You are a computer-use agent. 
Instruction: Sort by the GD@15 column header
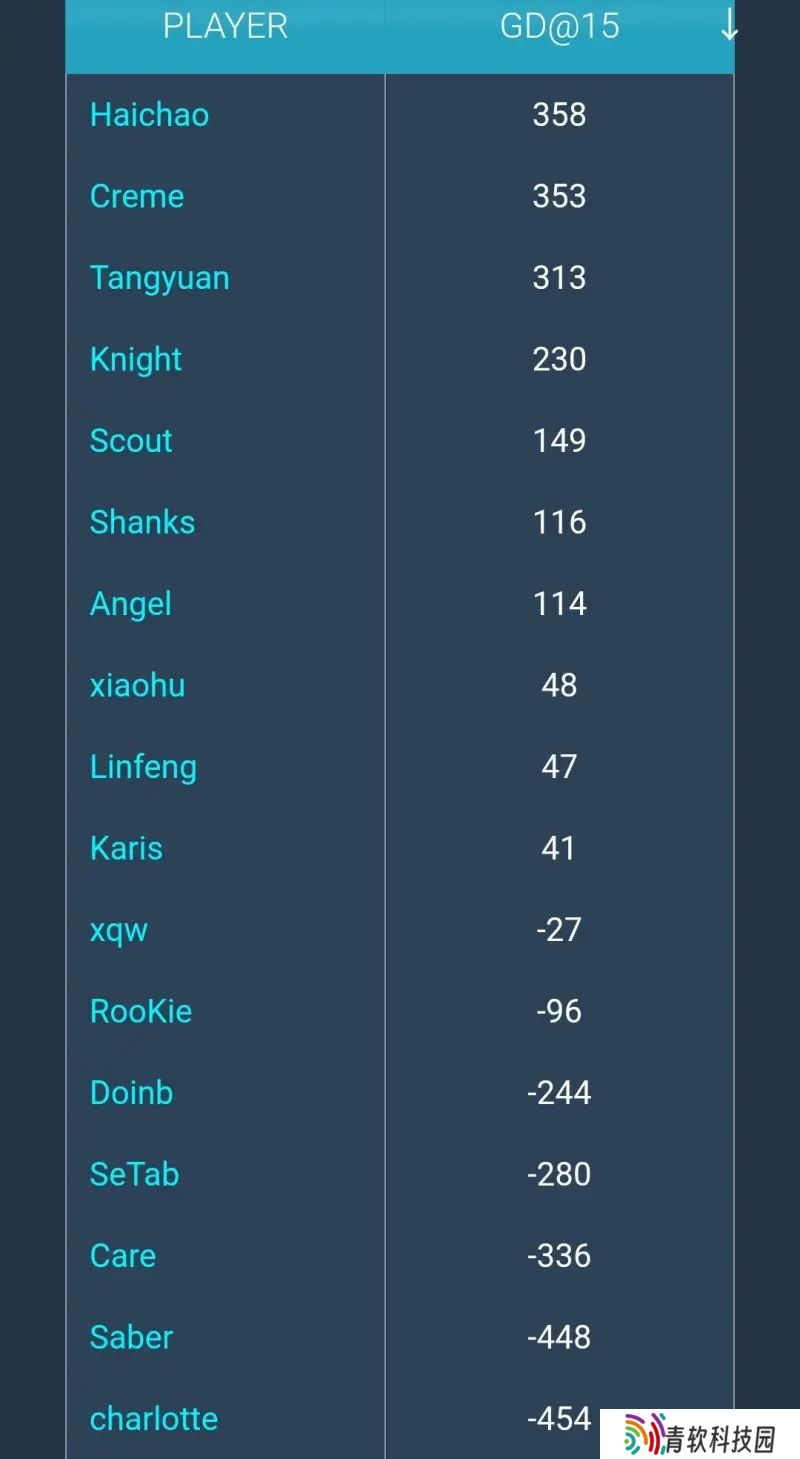[559, 26]
